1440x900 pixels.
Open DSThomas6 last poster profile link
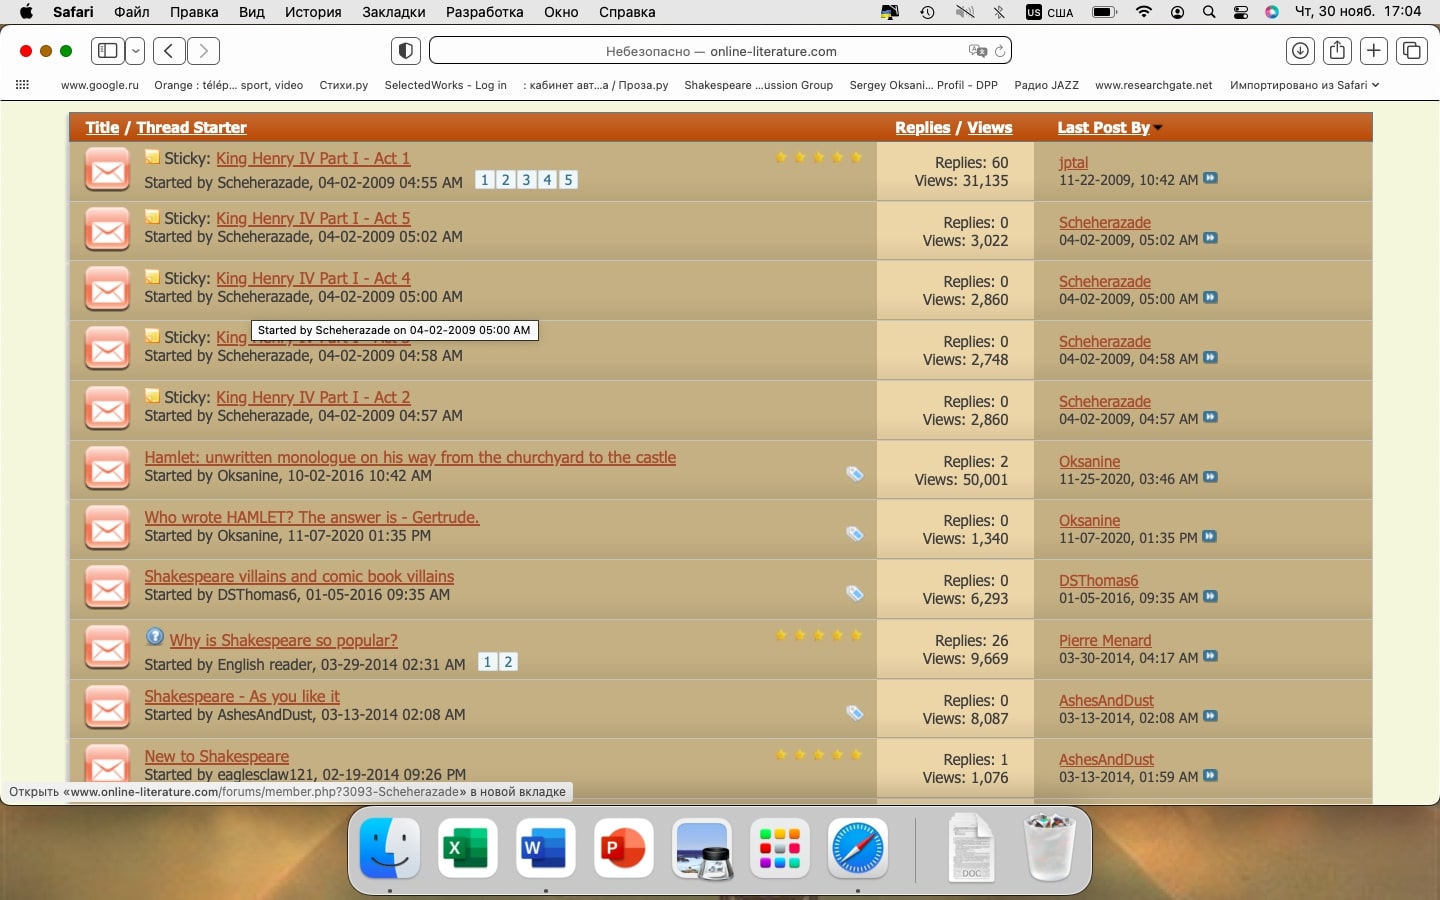click(x=1099, y=580)
